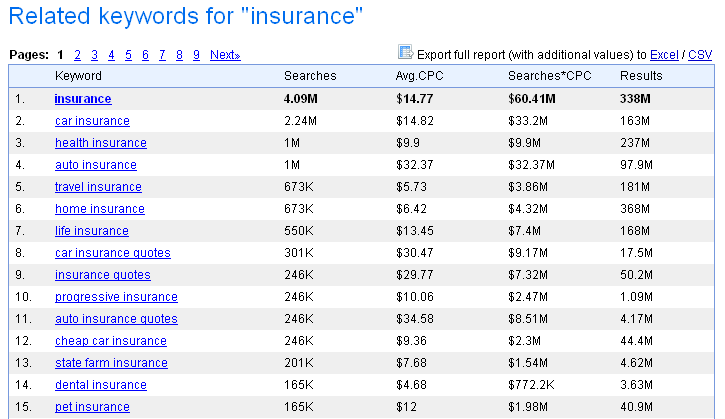This screenshot has width=725, height=419.
Task: Open 'life insurance' keyword details
Action: coord(92,231)
